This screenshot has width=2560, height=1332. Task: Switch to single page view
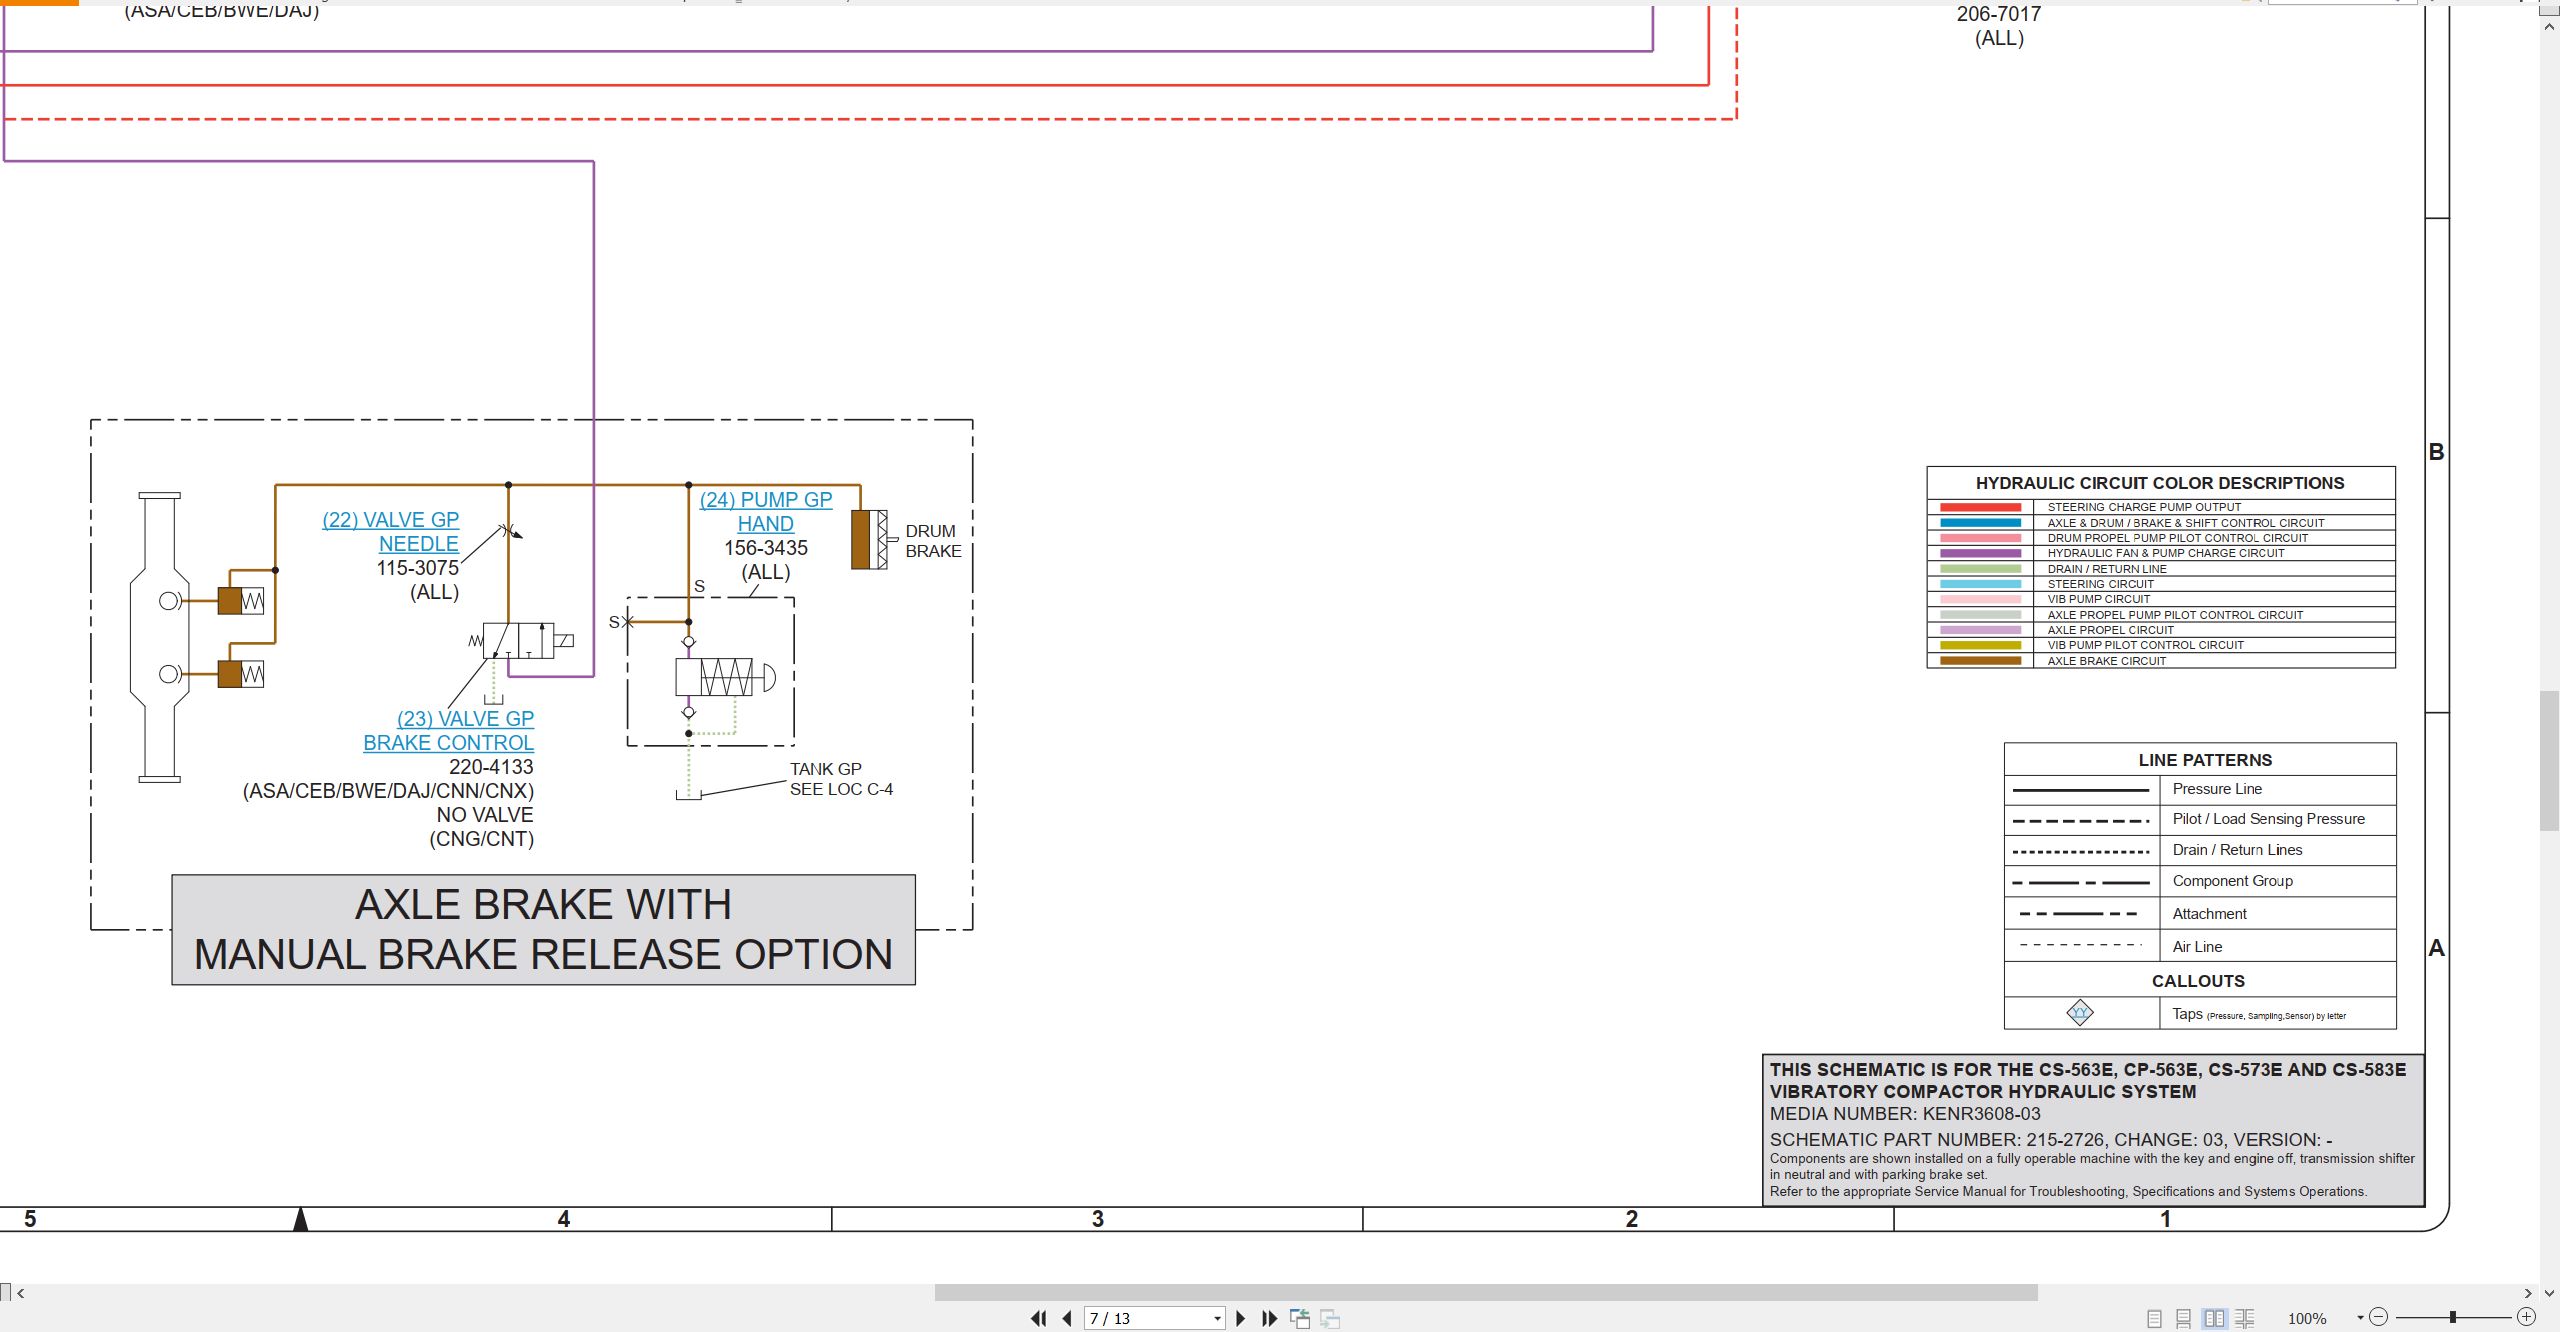coord(2155,1318)
